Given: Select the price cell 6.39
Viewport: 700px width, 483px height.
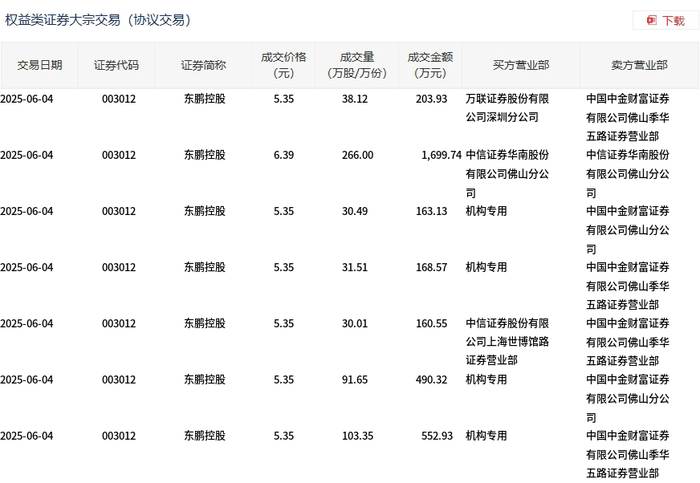Looking at the screenshot, I should point(284,155).
